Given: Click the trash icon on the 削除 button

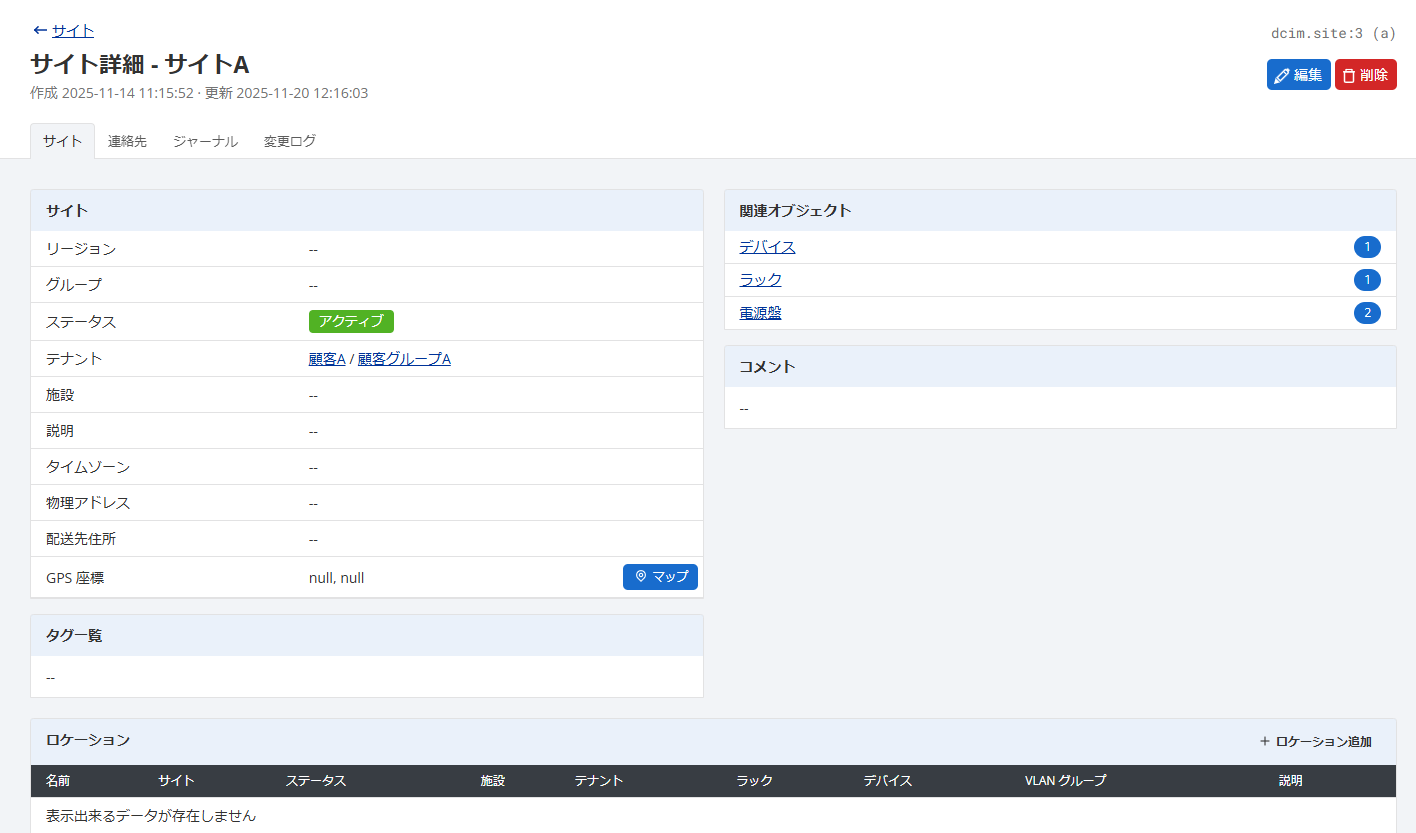Looking at the screenshot, I should tap(1351, 74).
